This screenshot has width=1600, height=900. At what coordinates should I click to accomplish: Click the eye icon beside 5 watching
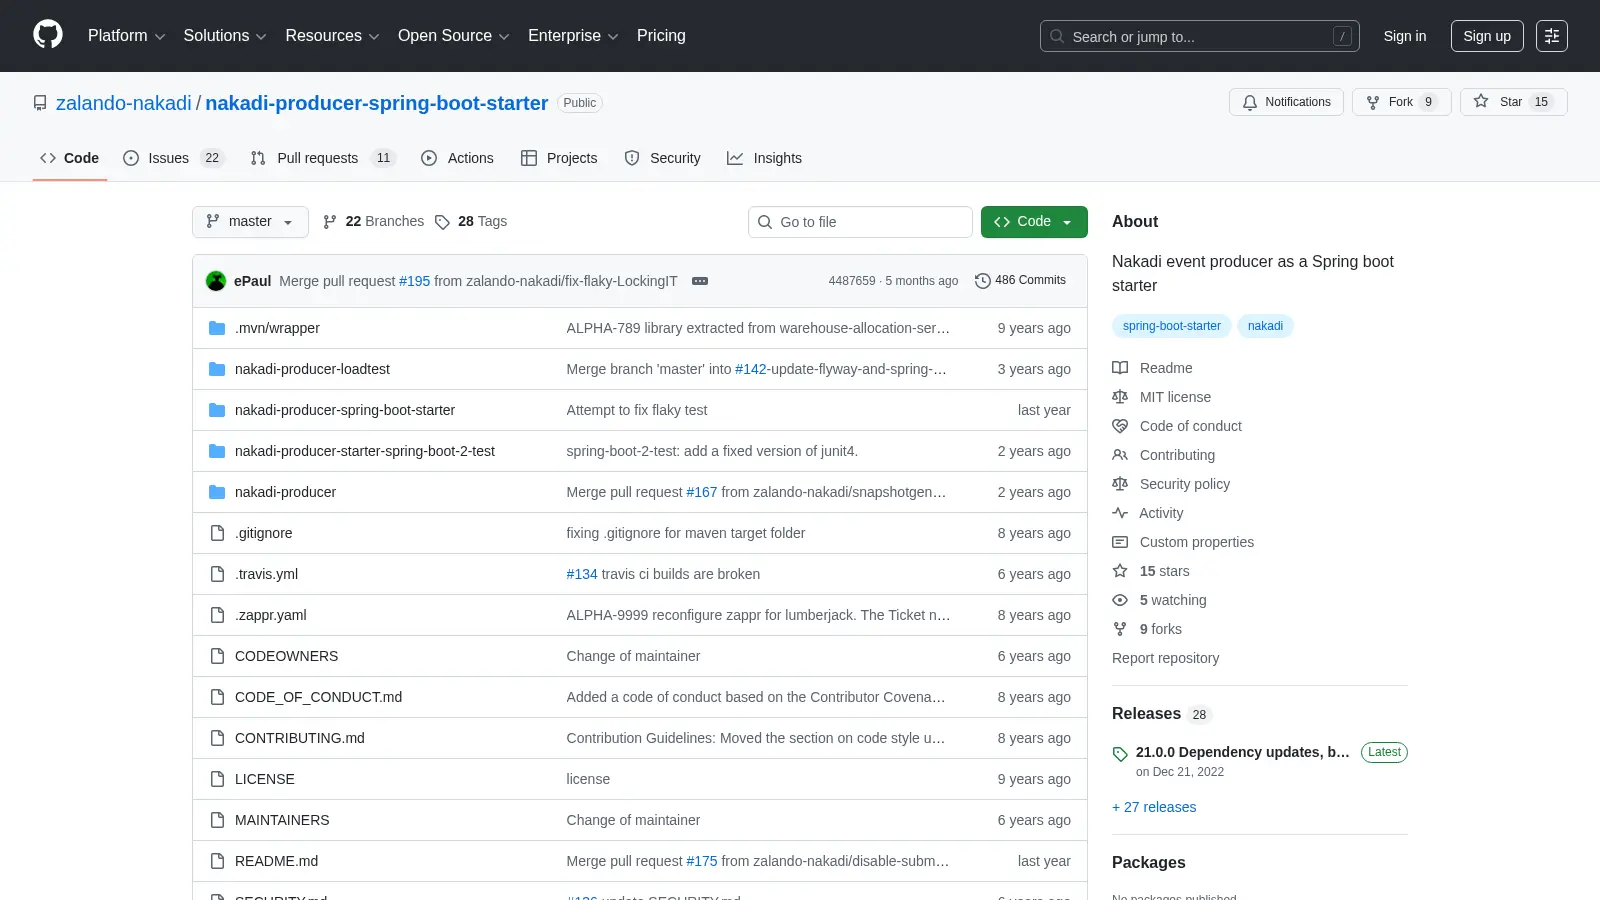click(1120, 600)
